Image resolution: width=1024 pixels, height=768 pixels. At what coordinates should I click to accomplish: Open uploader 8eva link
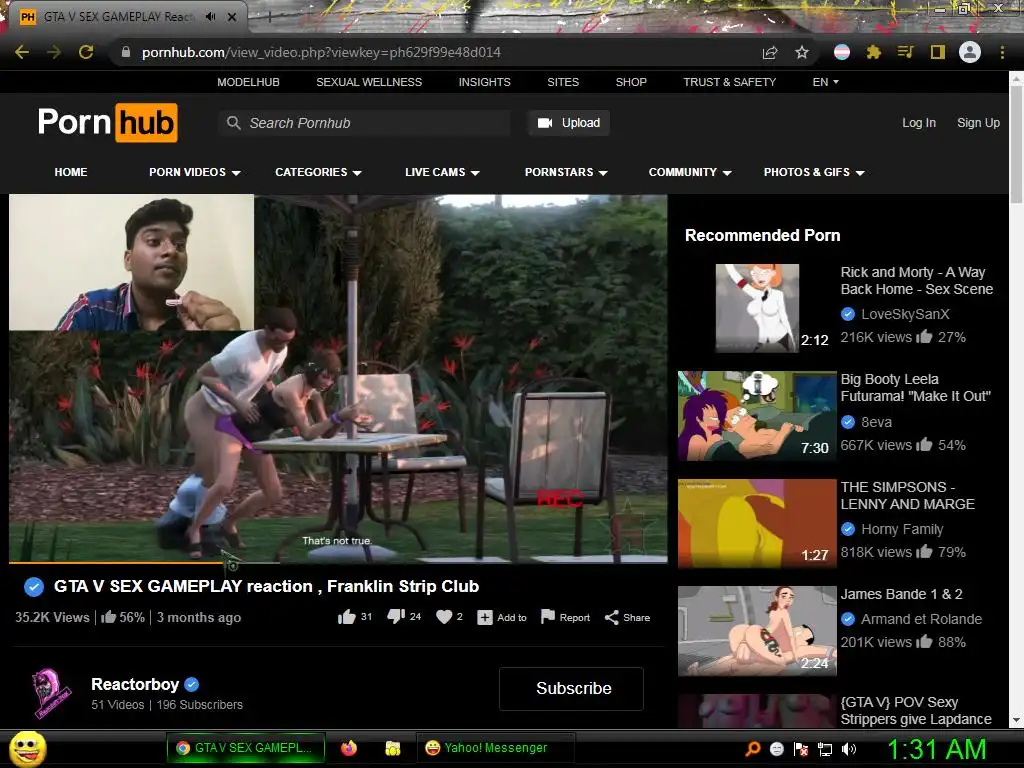coord(876,422)
